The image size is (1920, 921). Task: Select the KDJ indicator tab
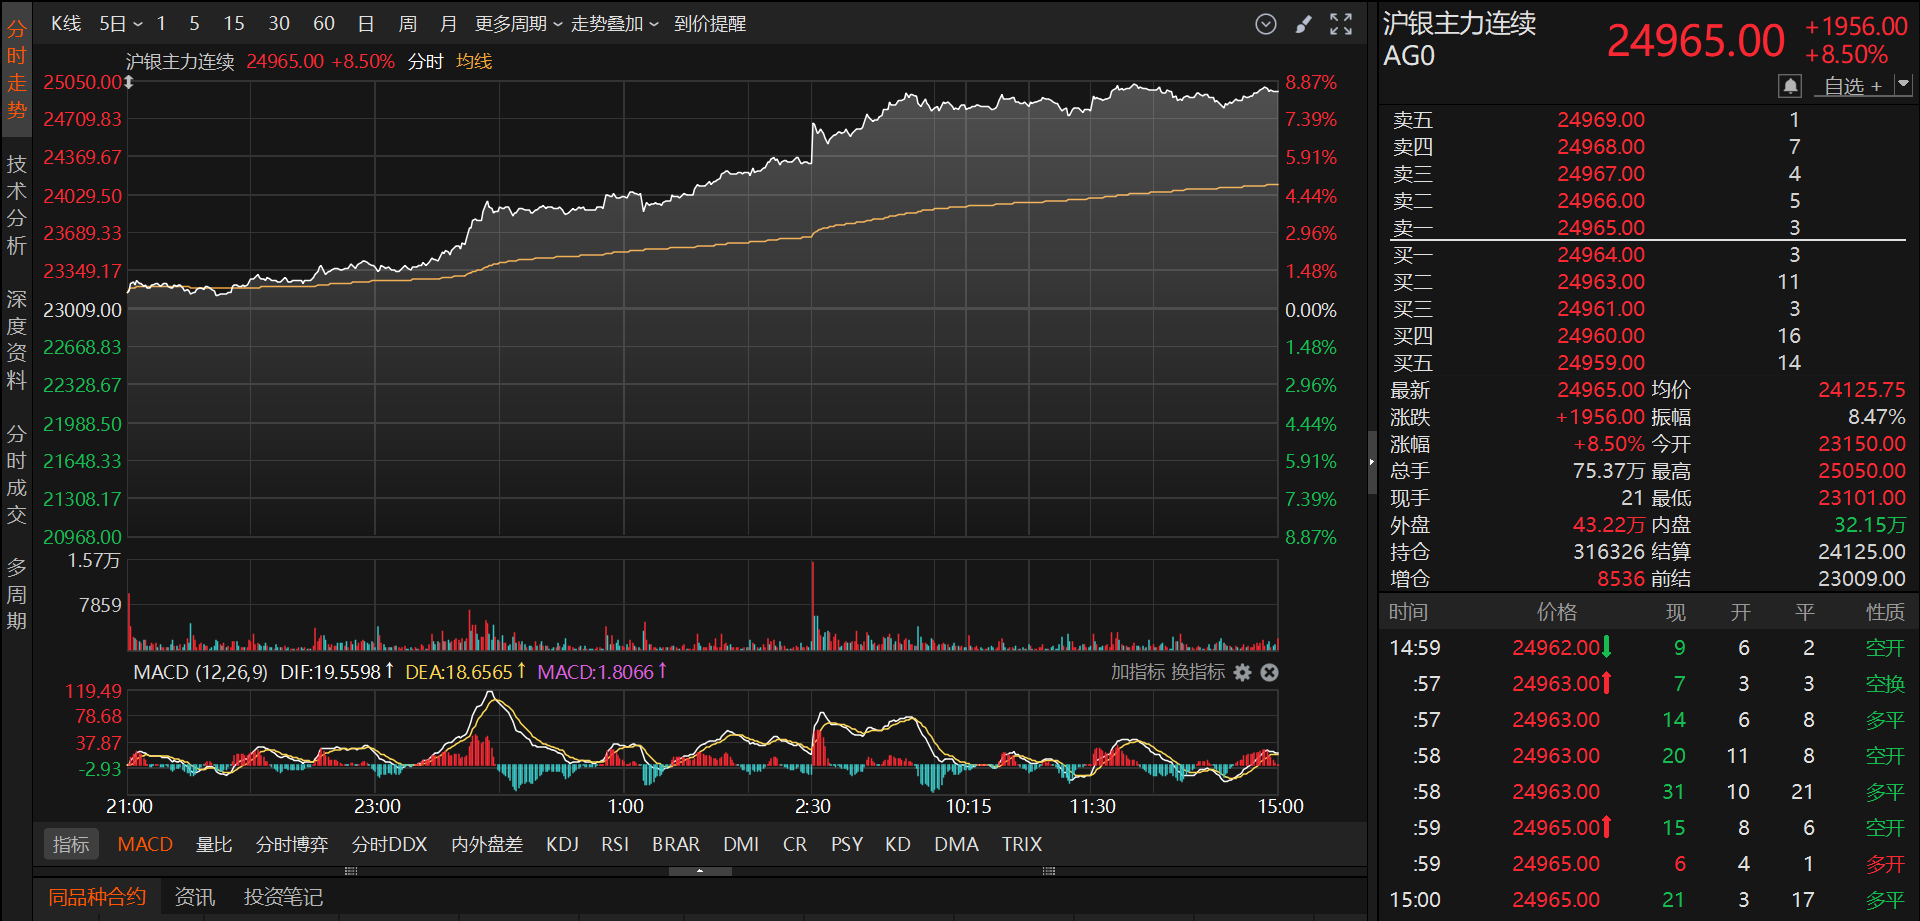(562, 844)
